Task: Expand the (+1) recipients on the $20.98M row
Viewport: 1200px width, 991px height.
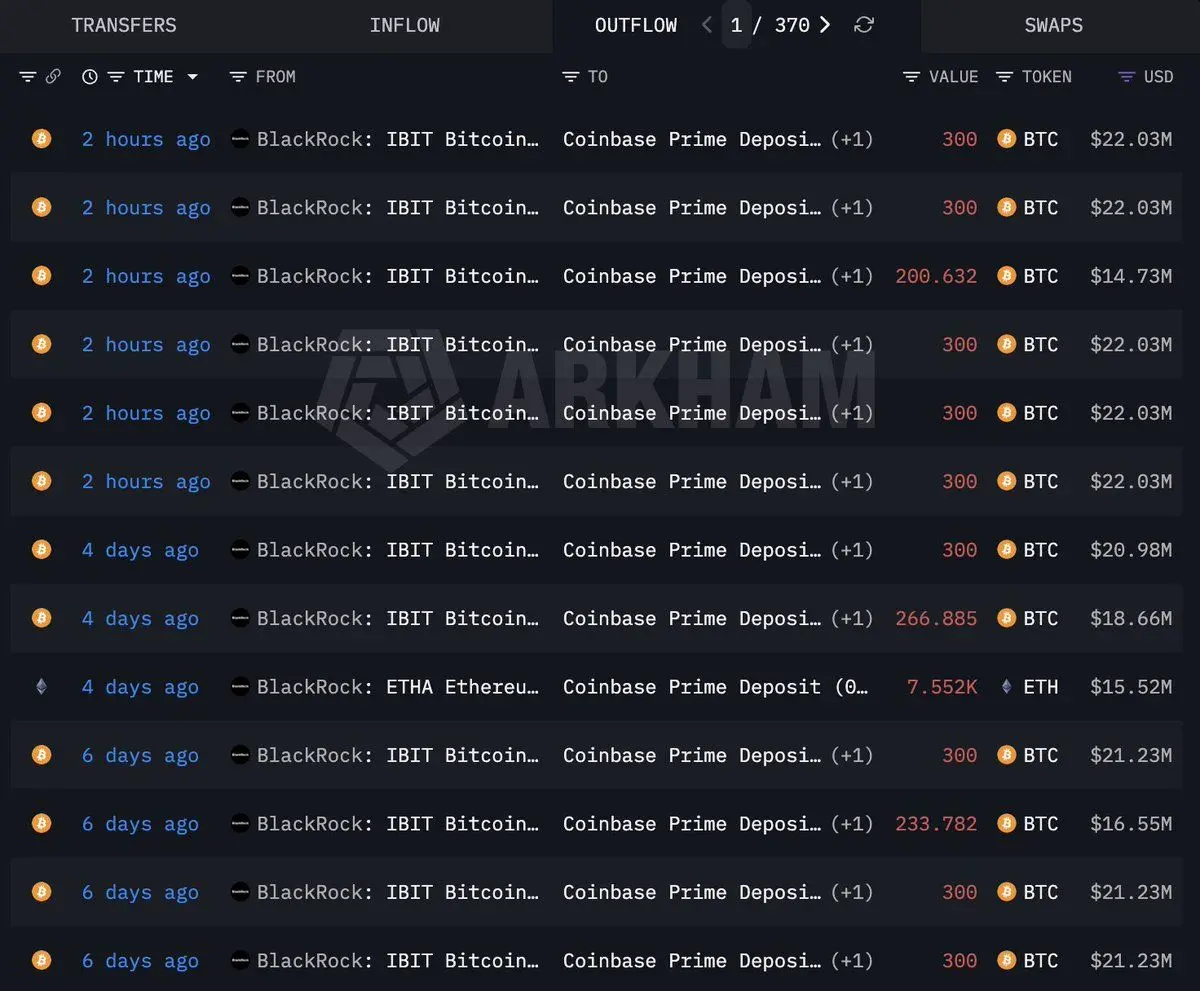Action: [x=852, y=551]
